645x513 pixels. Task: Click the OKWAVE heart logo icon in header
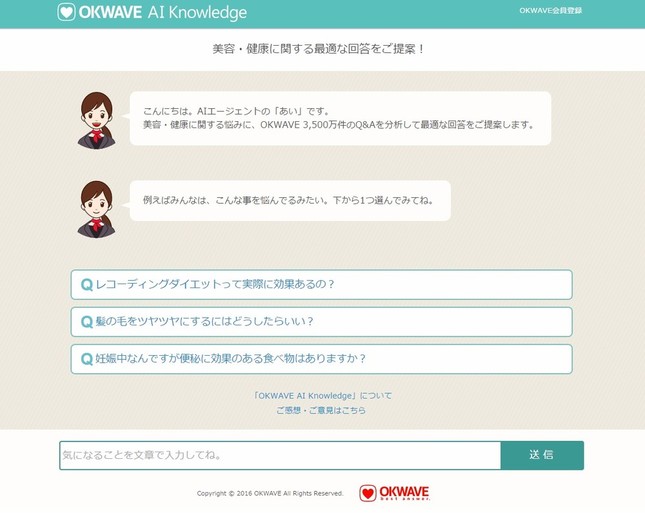point(66,12)
